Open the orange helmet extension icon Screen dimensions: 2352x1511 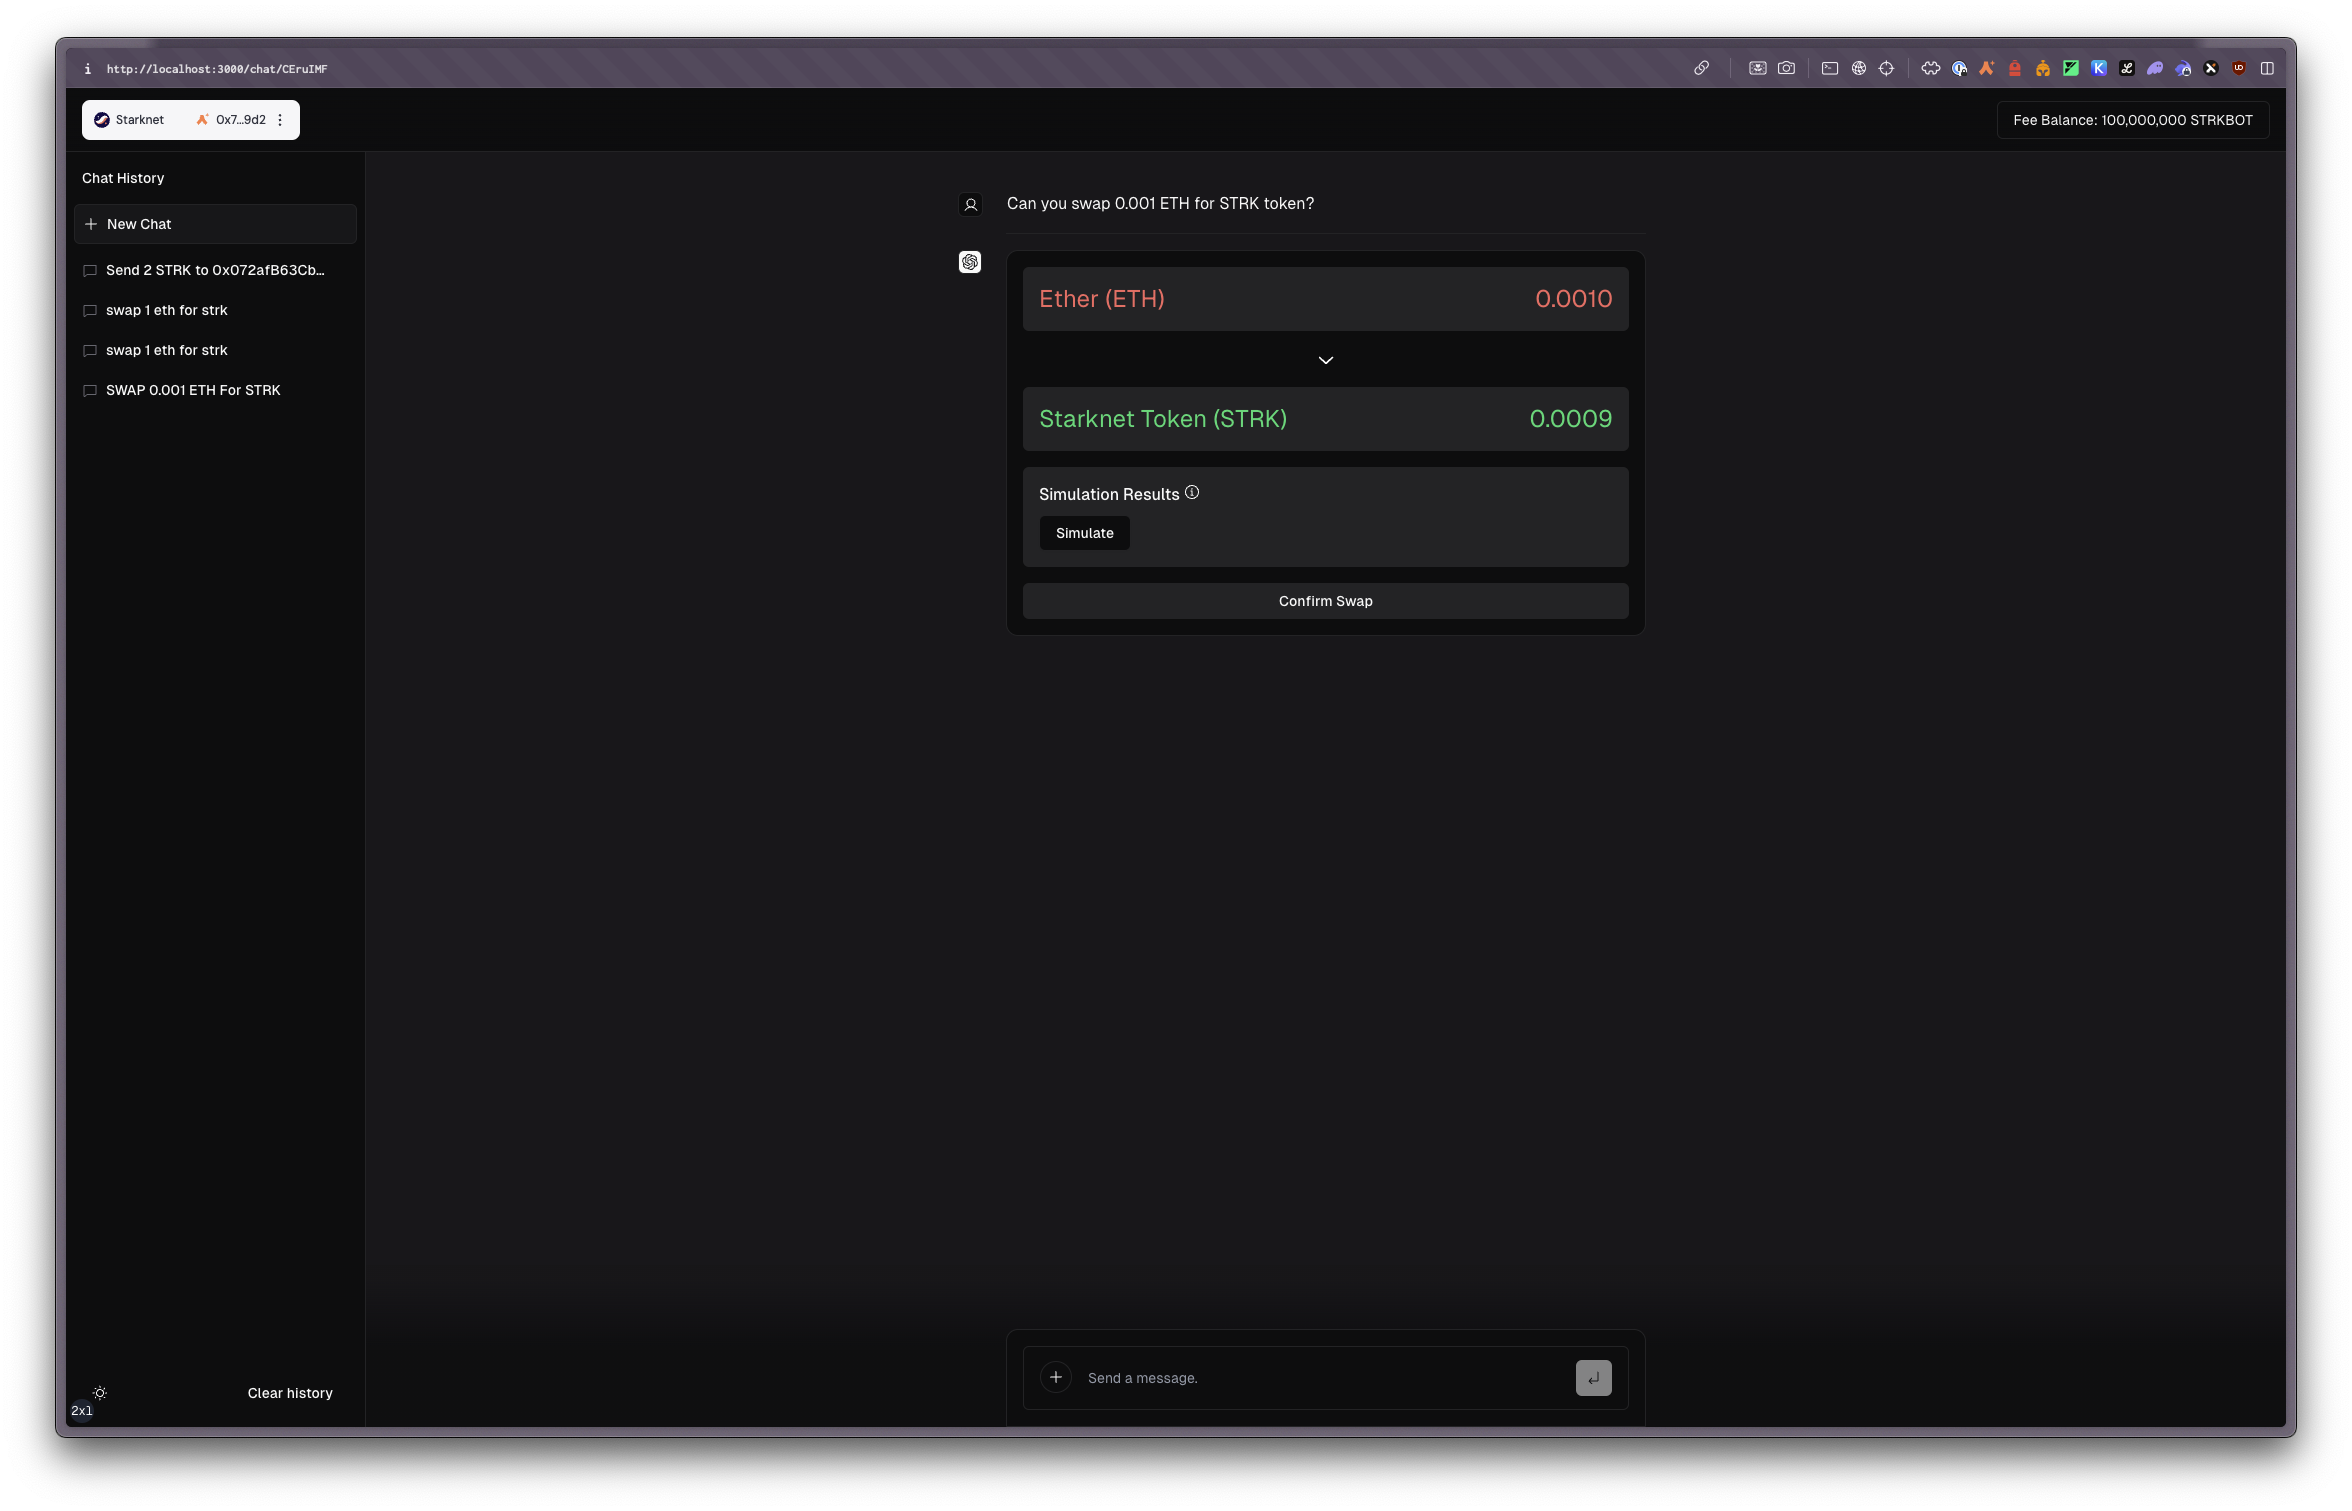pos(2042,68)
